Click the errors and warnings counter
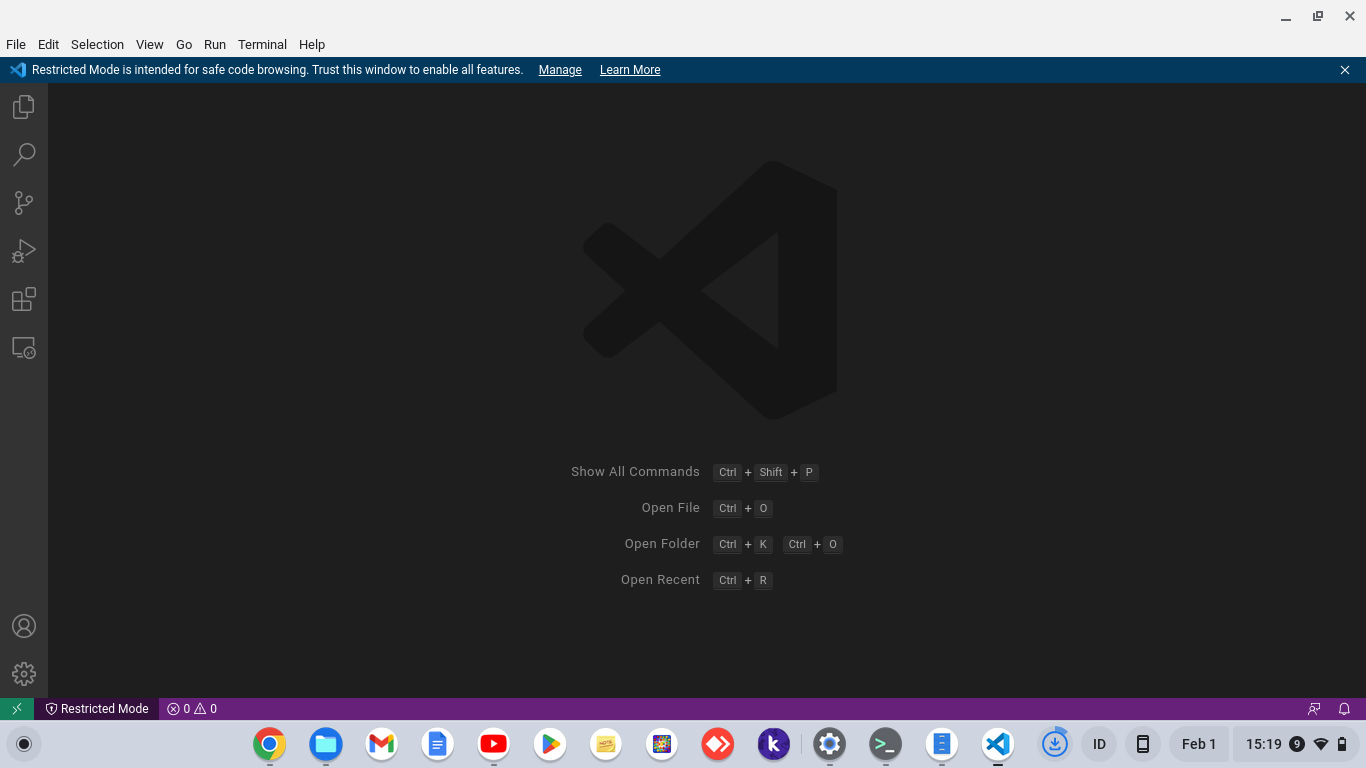This screenshot has width=1366, height=768. click(192, 709)
